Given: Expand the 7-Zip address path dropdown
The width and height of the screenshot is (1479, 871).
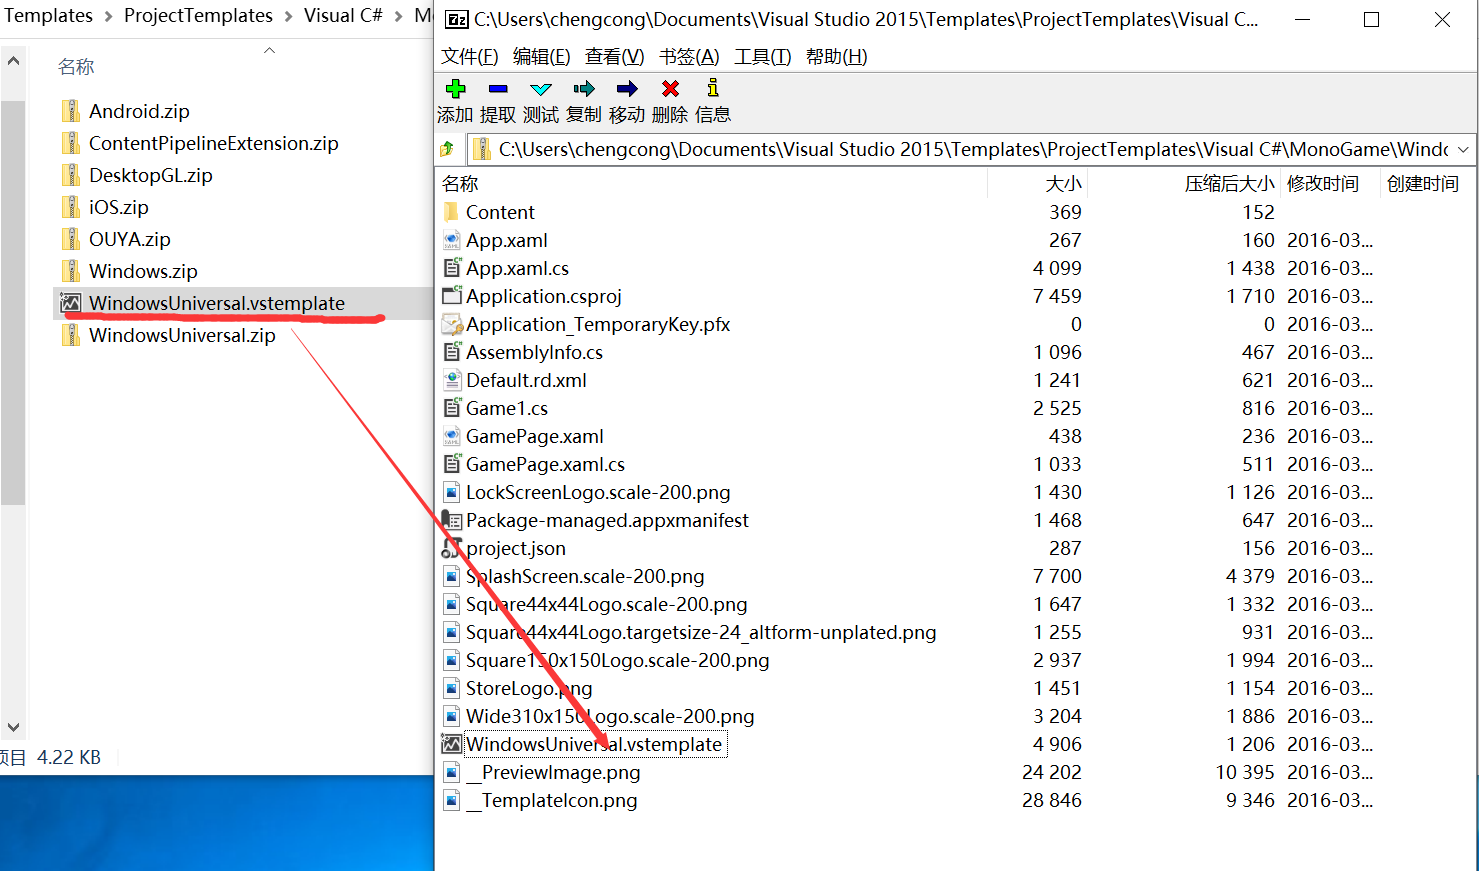Looking at the screenshot, I should [x=1463, y=149].
